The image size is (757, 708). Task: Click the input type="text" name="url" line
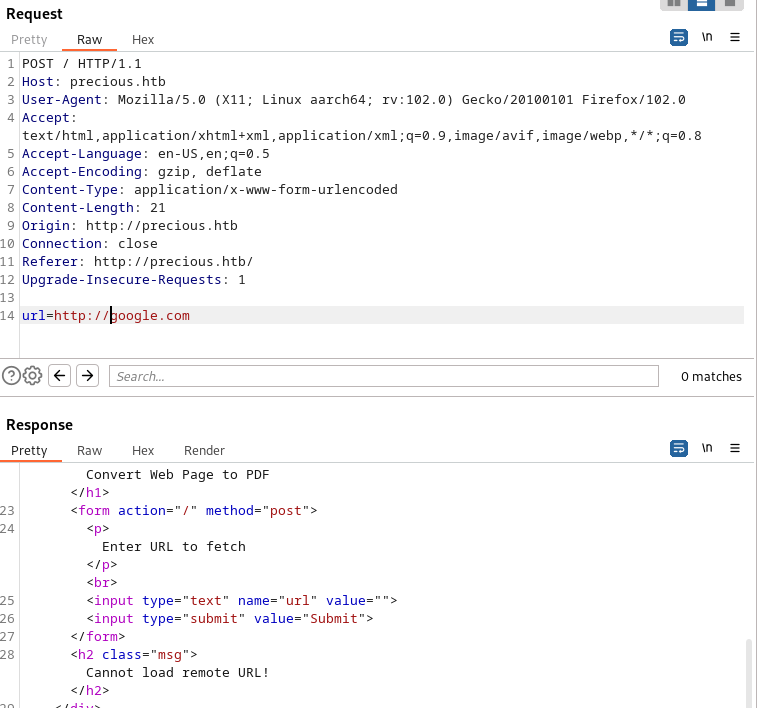242,600
